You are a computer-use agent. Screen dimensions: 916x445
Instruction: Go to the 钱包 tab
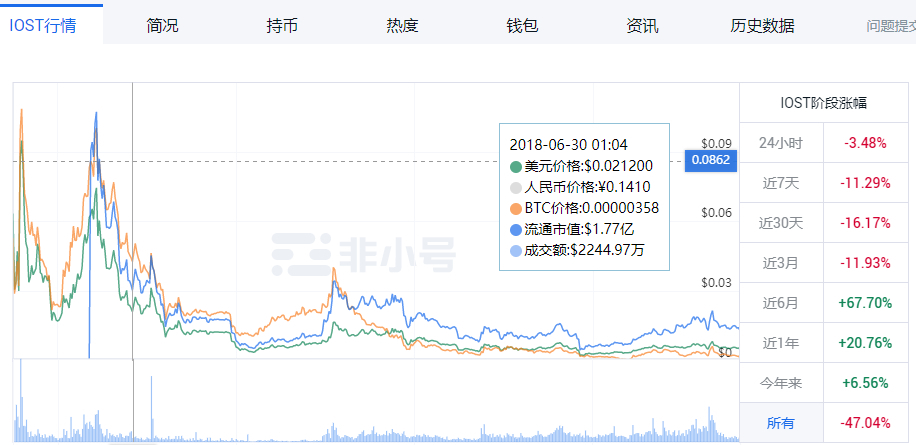click(522, 26)
